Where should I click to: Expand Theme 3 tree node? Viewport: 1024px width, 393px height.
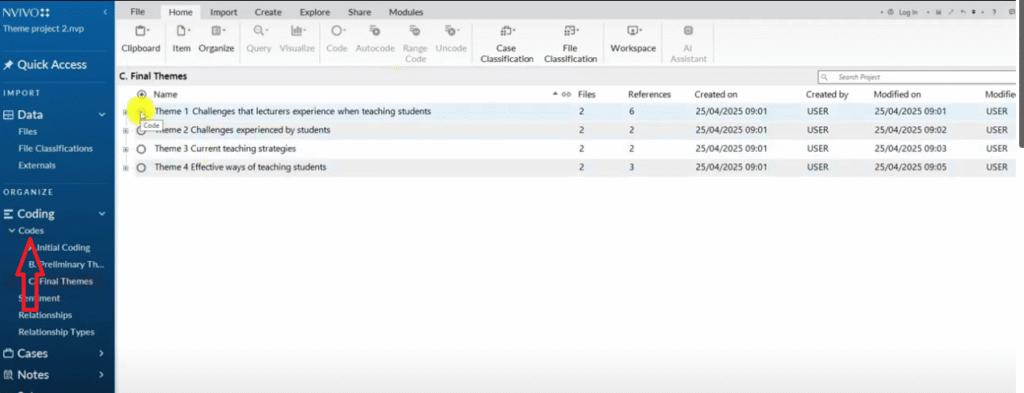click(x=125, y=149)
